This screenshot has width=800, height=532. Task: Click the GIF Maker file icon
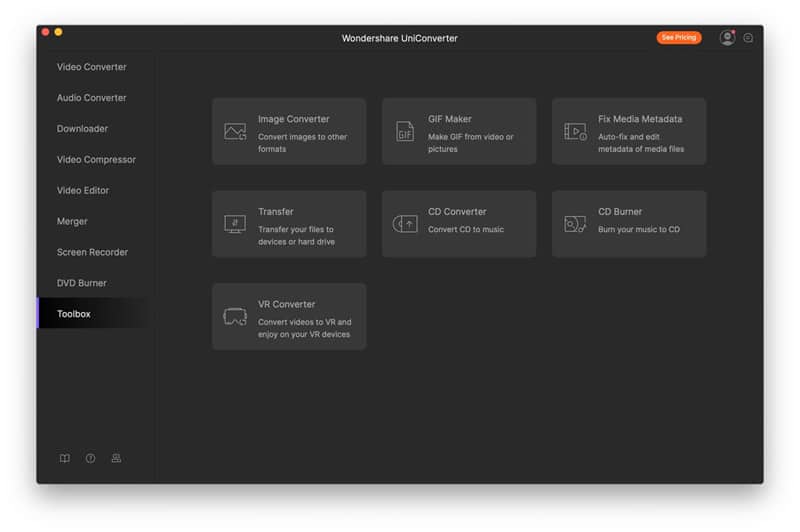(405, 132)
